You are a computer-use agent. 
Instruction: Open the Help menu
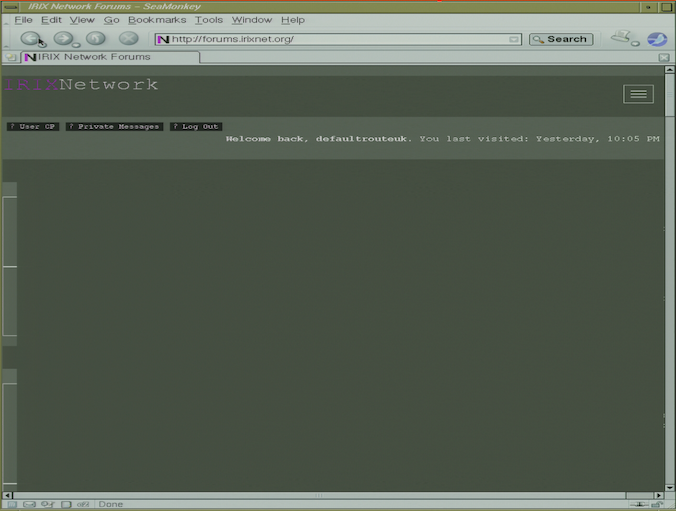293,20
